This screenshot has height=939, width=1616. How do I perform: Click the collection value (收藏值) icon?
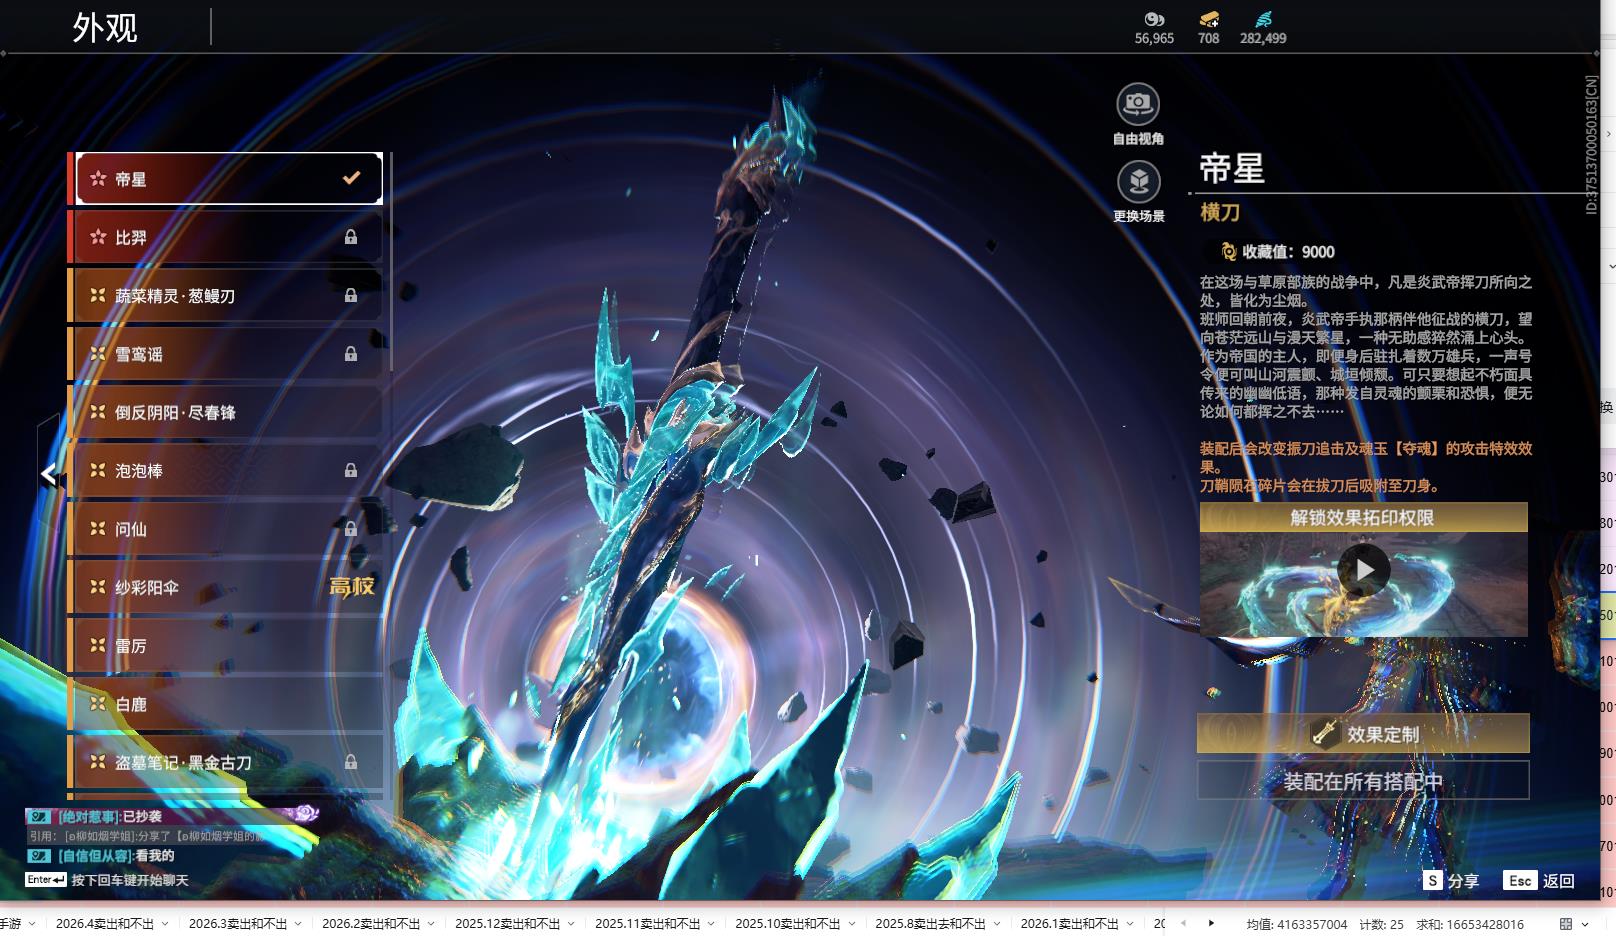(x=1228, y=252)
